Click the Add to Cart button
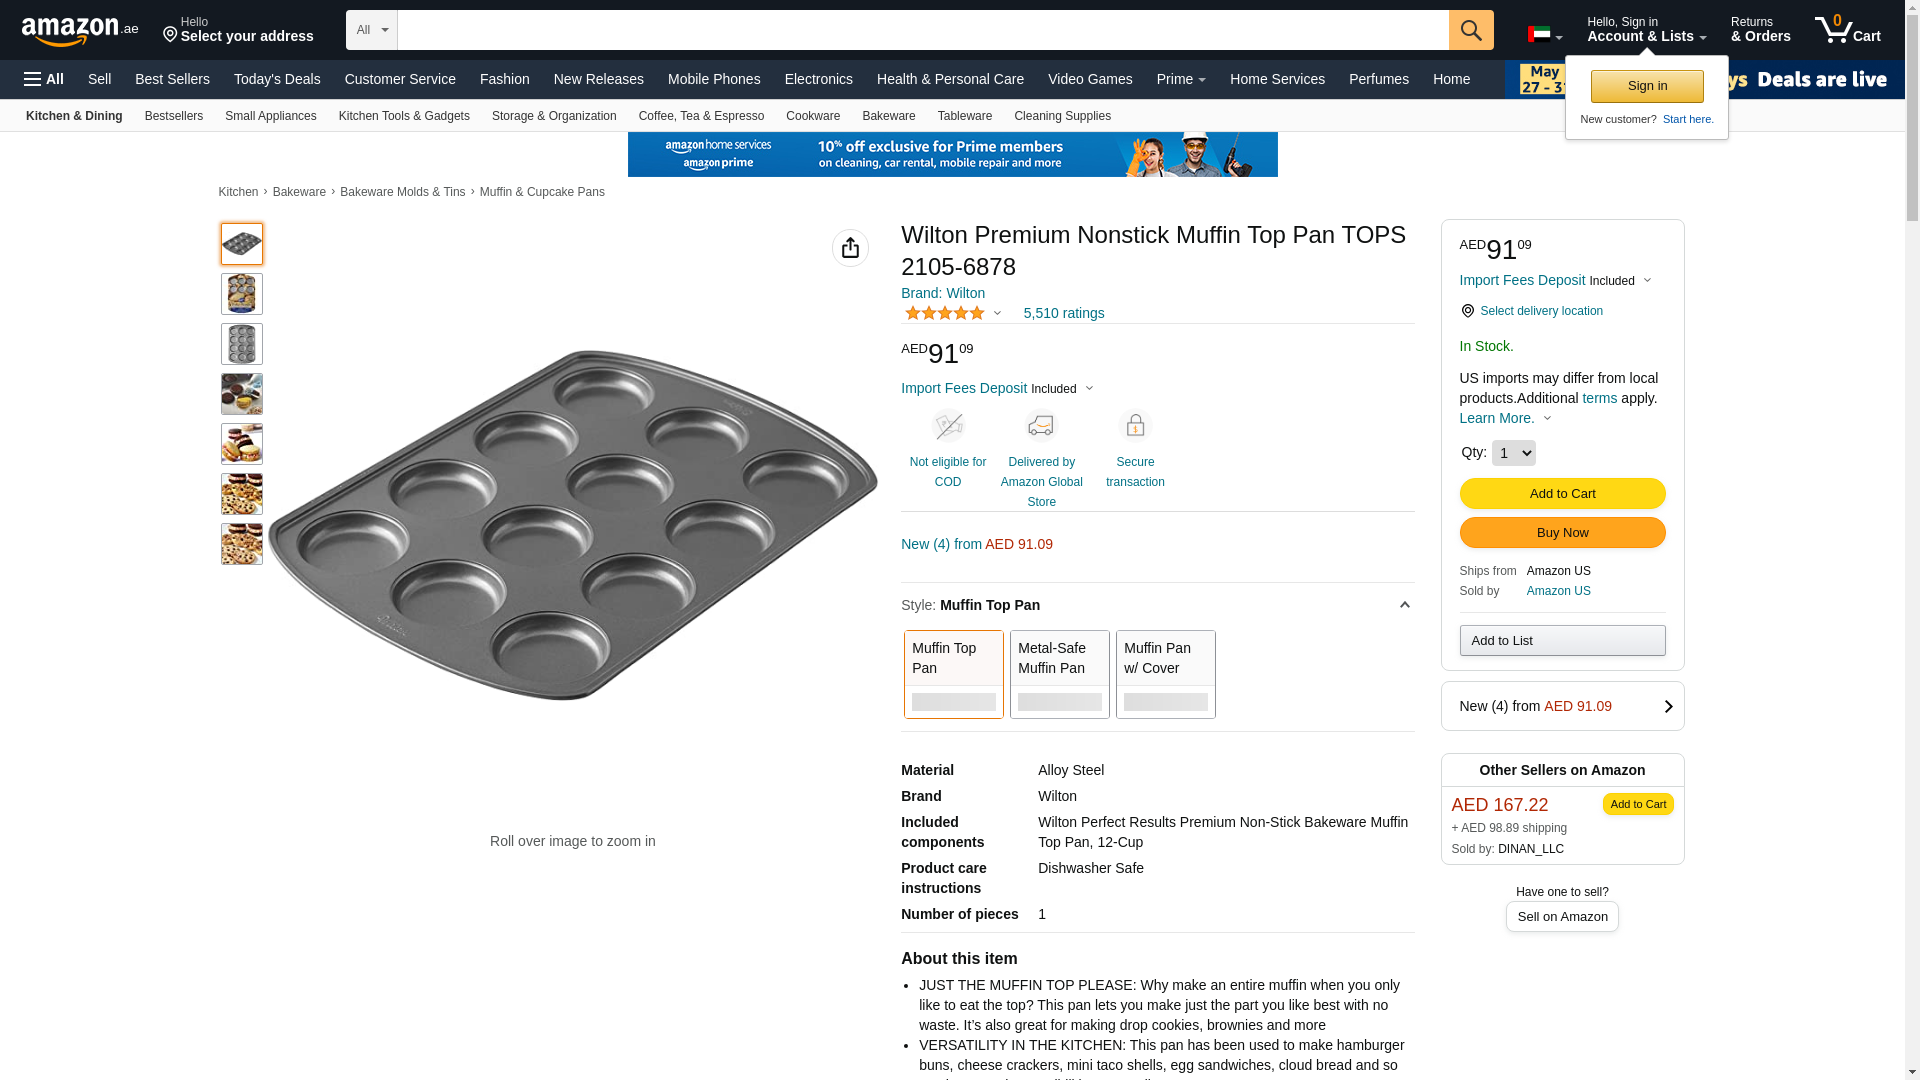The height and width of the screenshot is (1080, 1920). click(x=1562, y=493)
